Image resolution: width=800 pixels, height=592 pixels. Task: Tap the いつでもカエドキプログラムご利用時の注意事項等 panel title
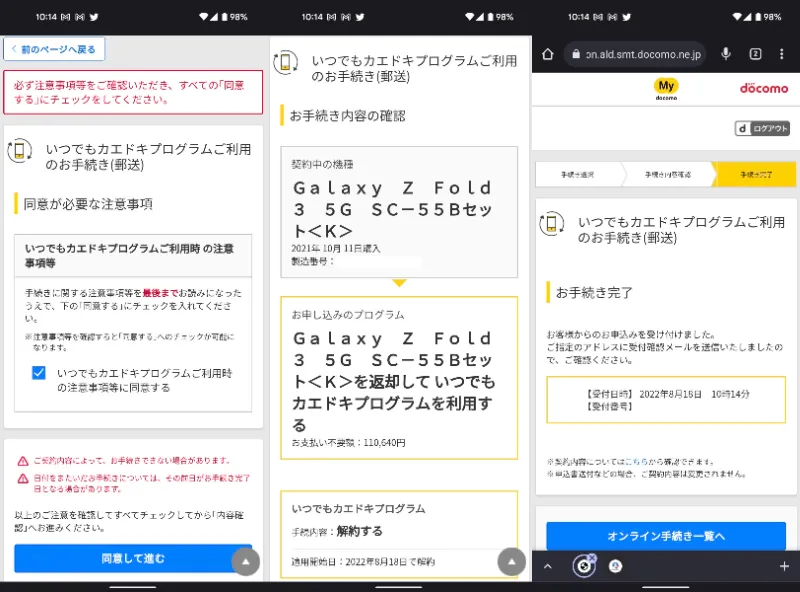click(129, 255)
